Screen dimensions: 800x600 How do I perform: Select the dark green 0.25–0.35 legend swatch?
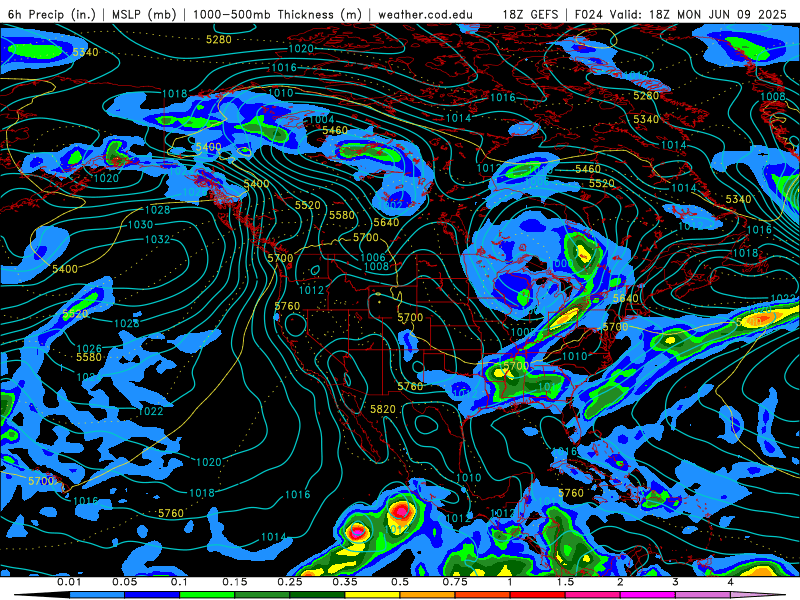coord(317,595)
